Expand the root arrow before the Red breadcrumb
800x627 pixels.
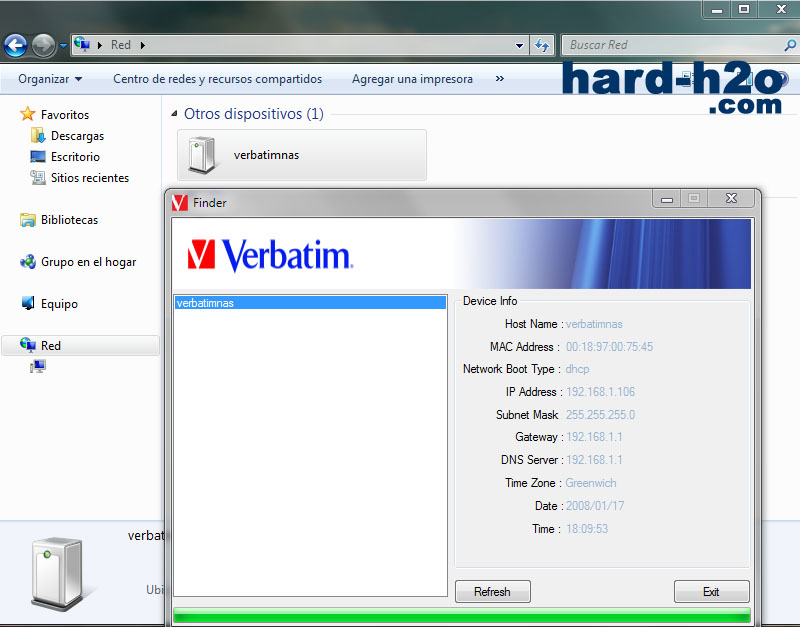[100, 45]
